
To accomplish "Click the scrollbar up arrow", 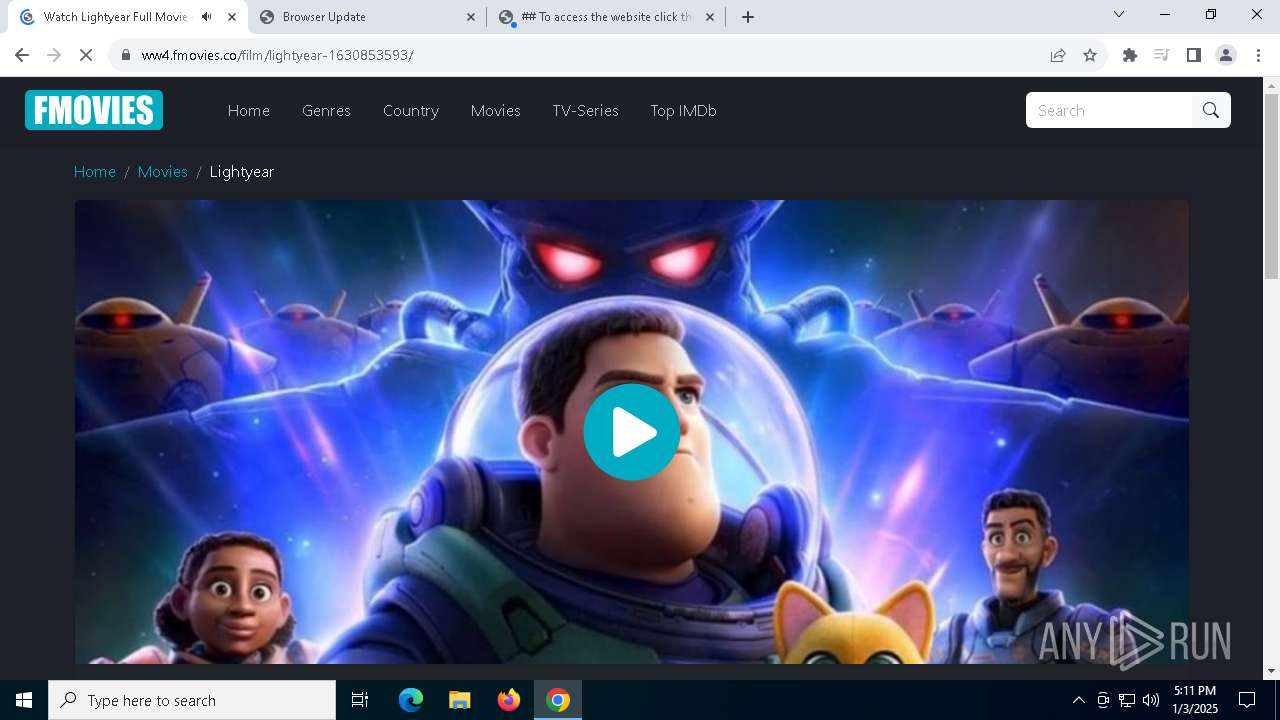I will (x=1272, y=85).
